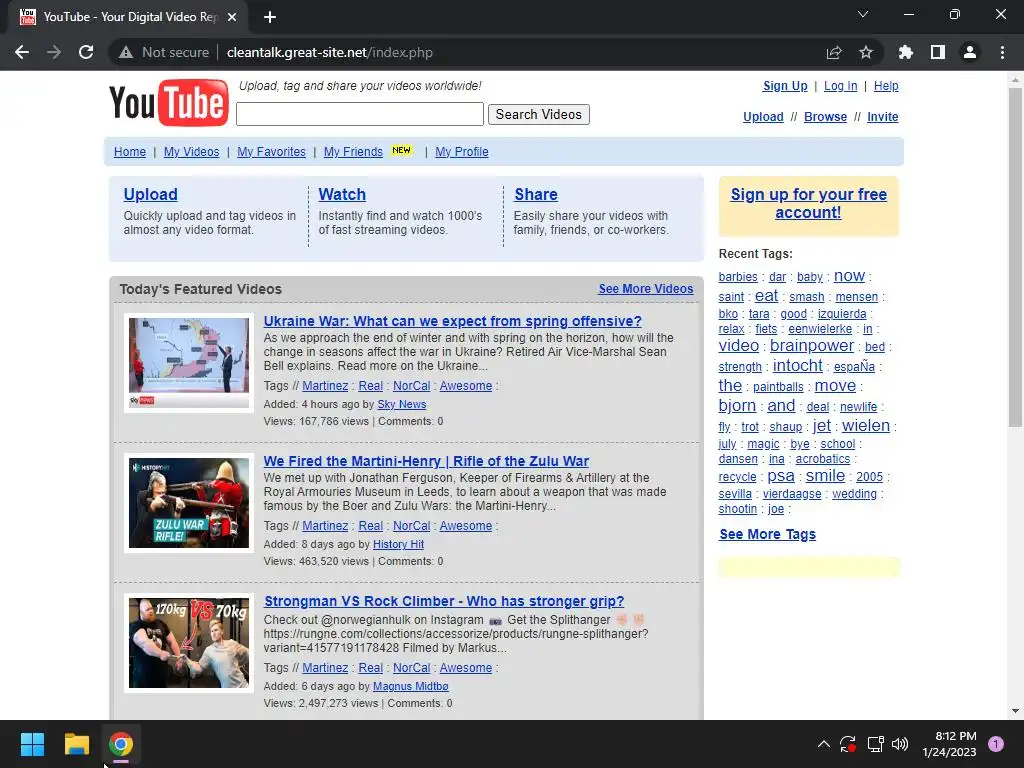This screenshot has width=1024, height=768.
Task: Click Strongman VS Rock Climber title link
Action: click(x=444, y=601)
